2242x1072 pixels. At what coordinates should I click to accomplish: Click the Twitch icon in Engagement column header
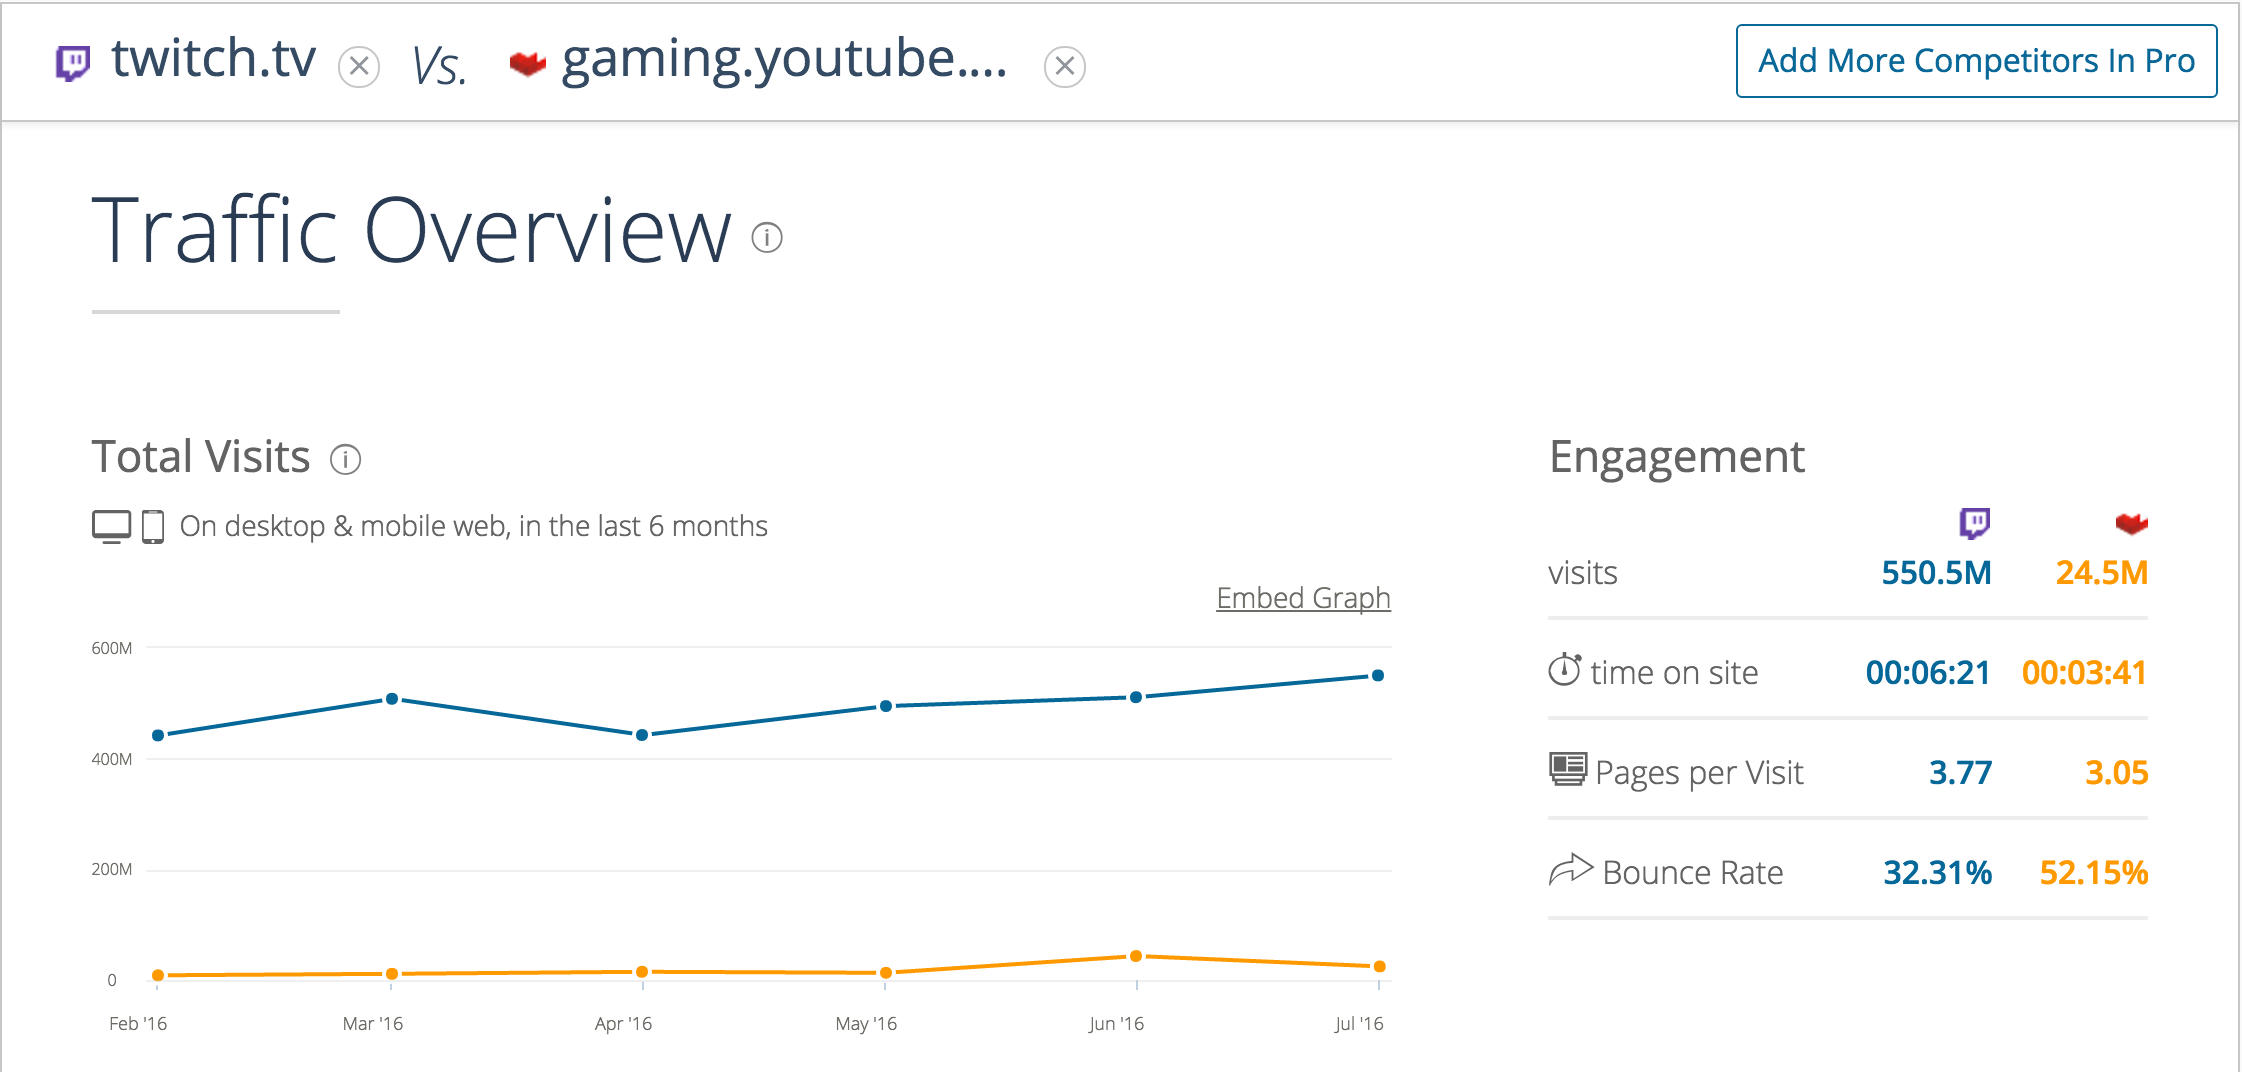point(1974,522)
